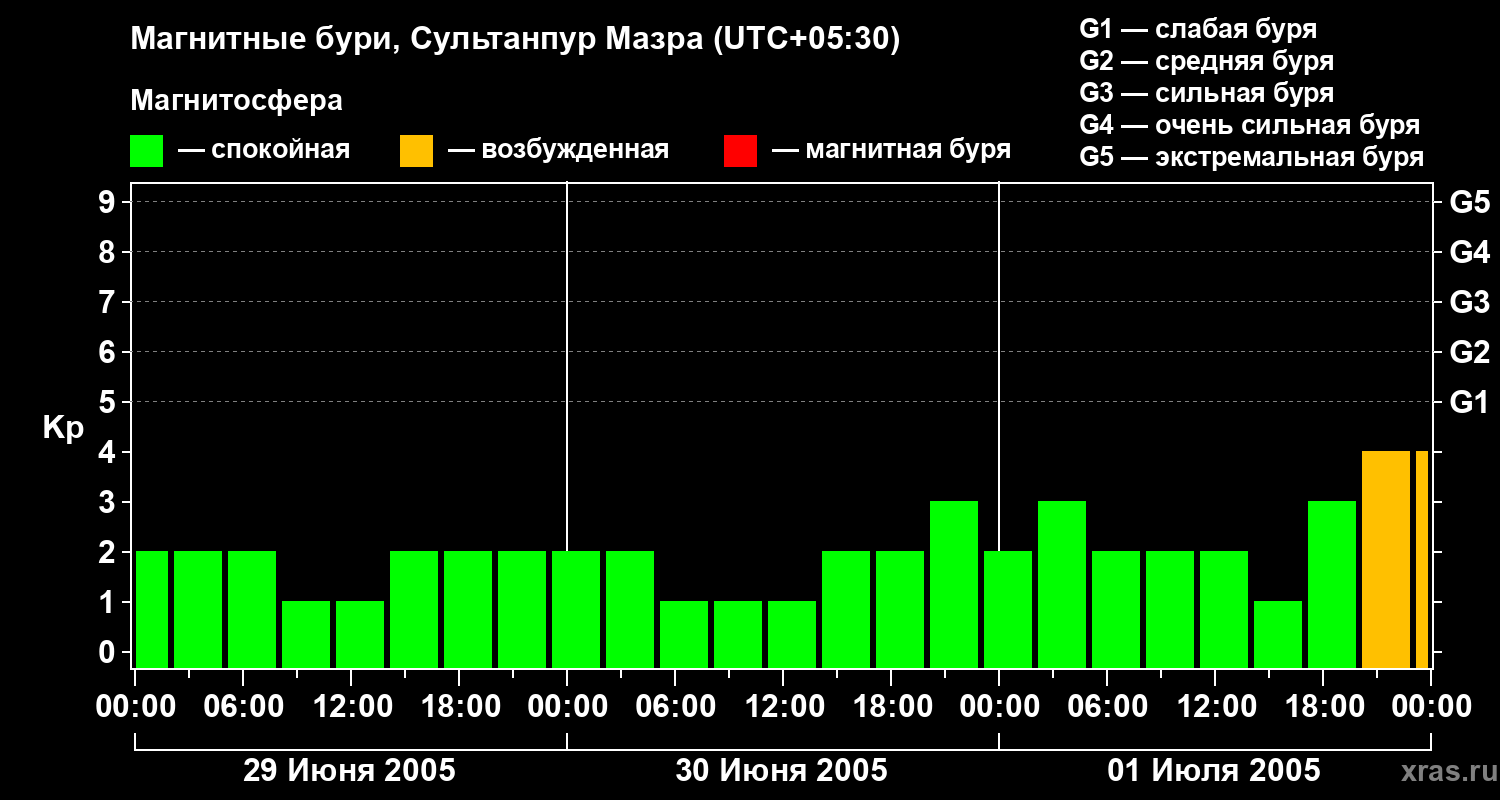Click the wide orange Kp 4 bar
This screenshot has width=1500, height=800.
(x=1386, y=560)
